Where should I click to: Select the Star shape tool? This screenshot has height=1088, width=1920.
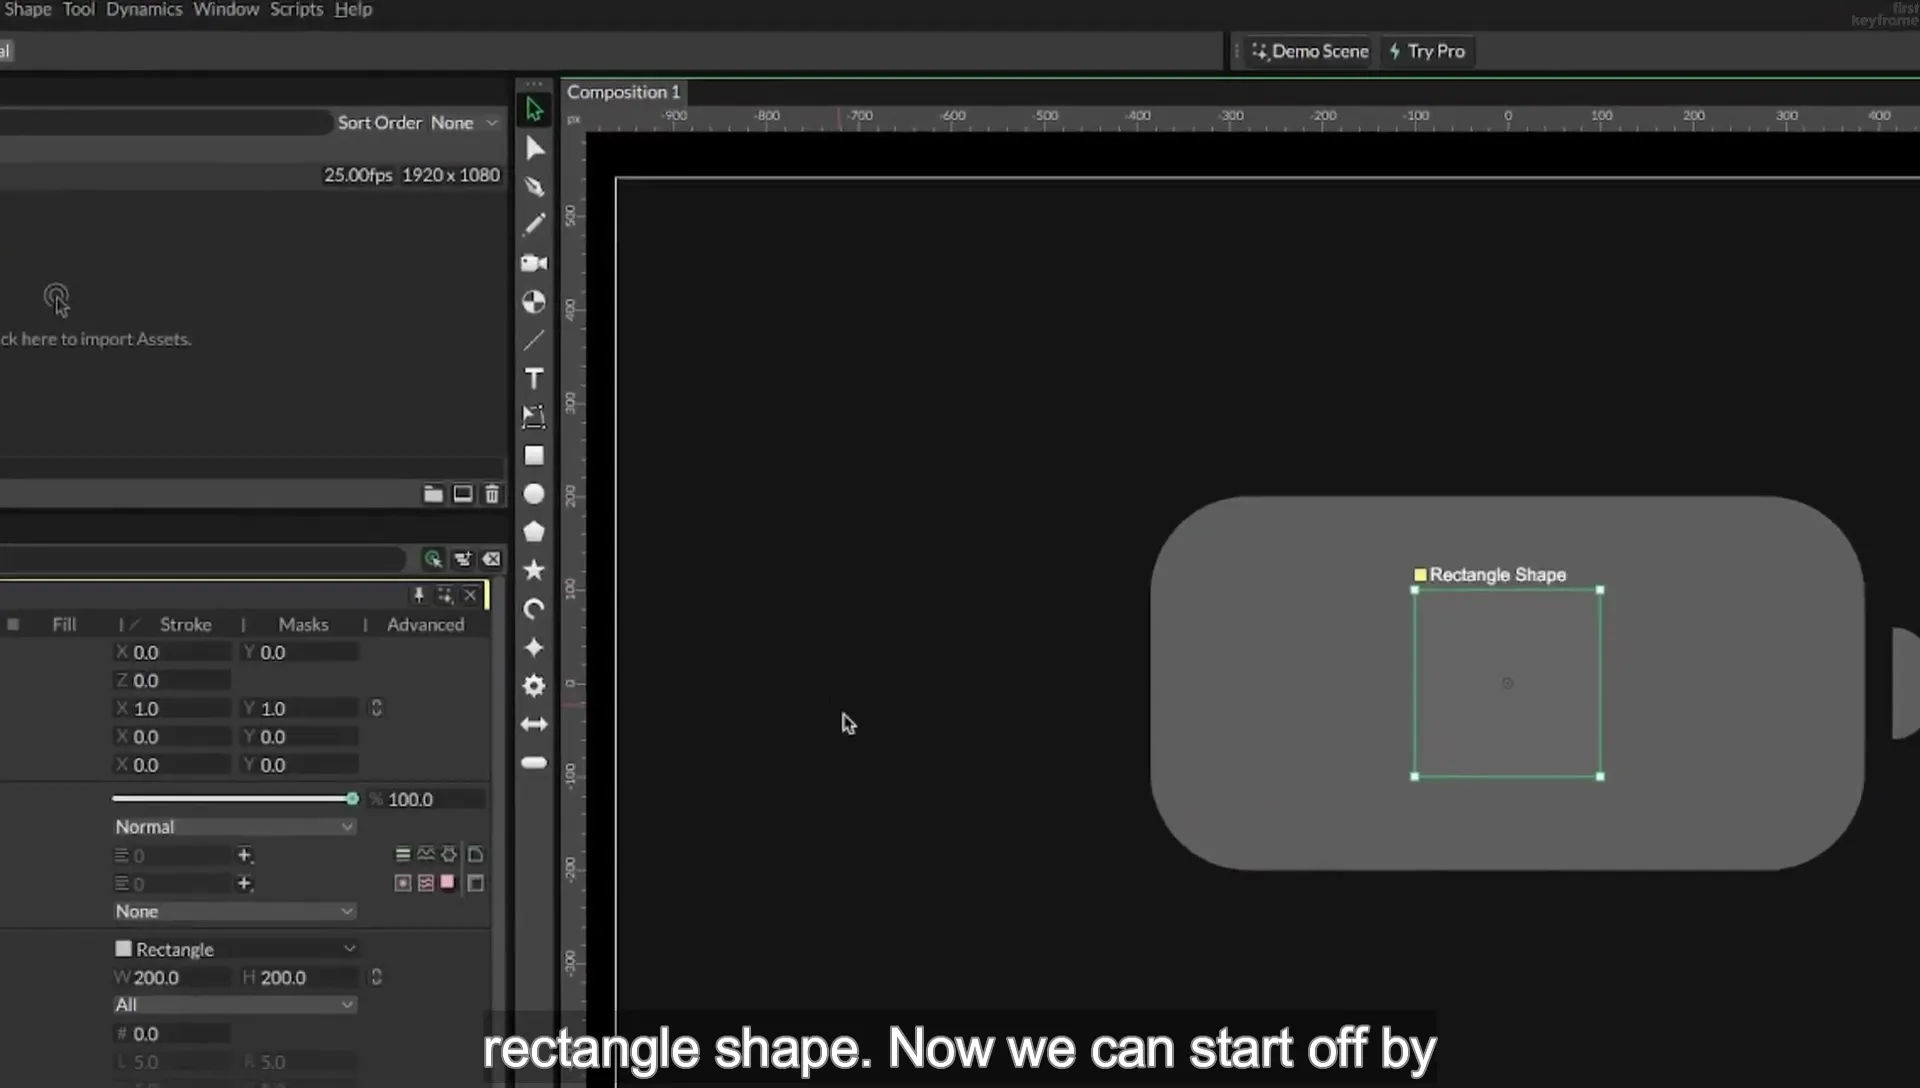point(534,570)
